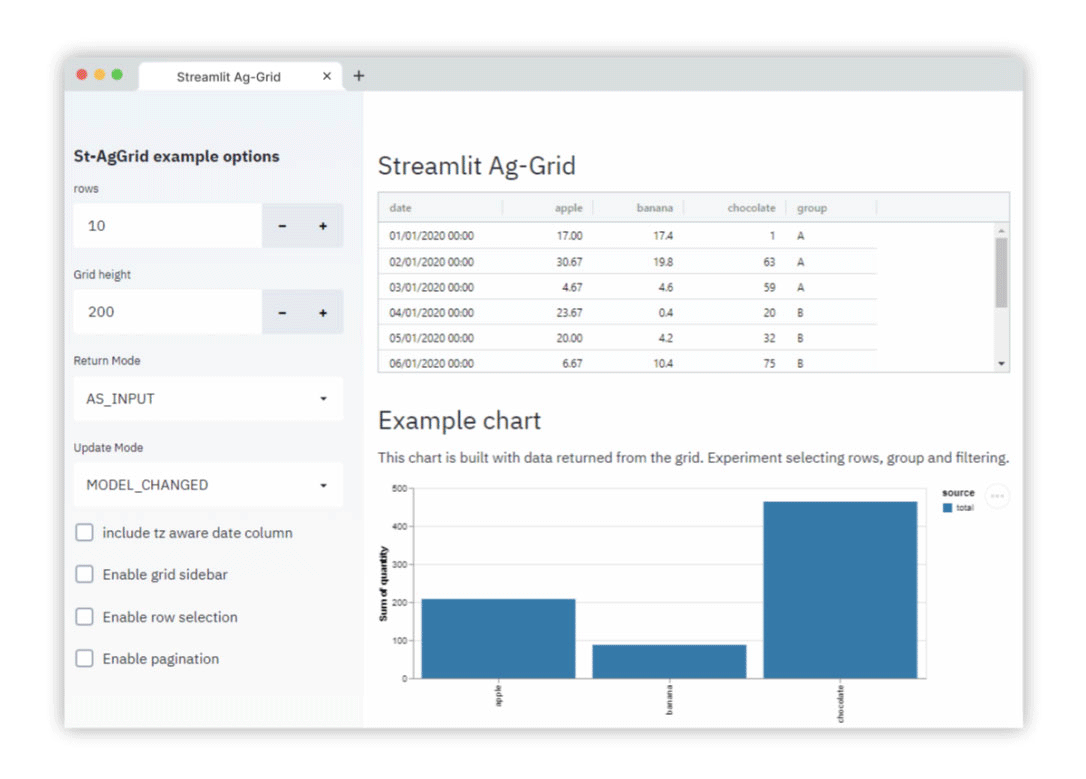Toggle Enable grid sidebar checkbox

click(x=84, y=574)
